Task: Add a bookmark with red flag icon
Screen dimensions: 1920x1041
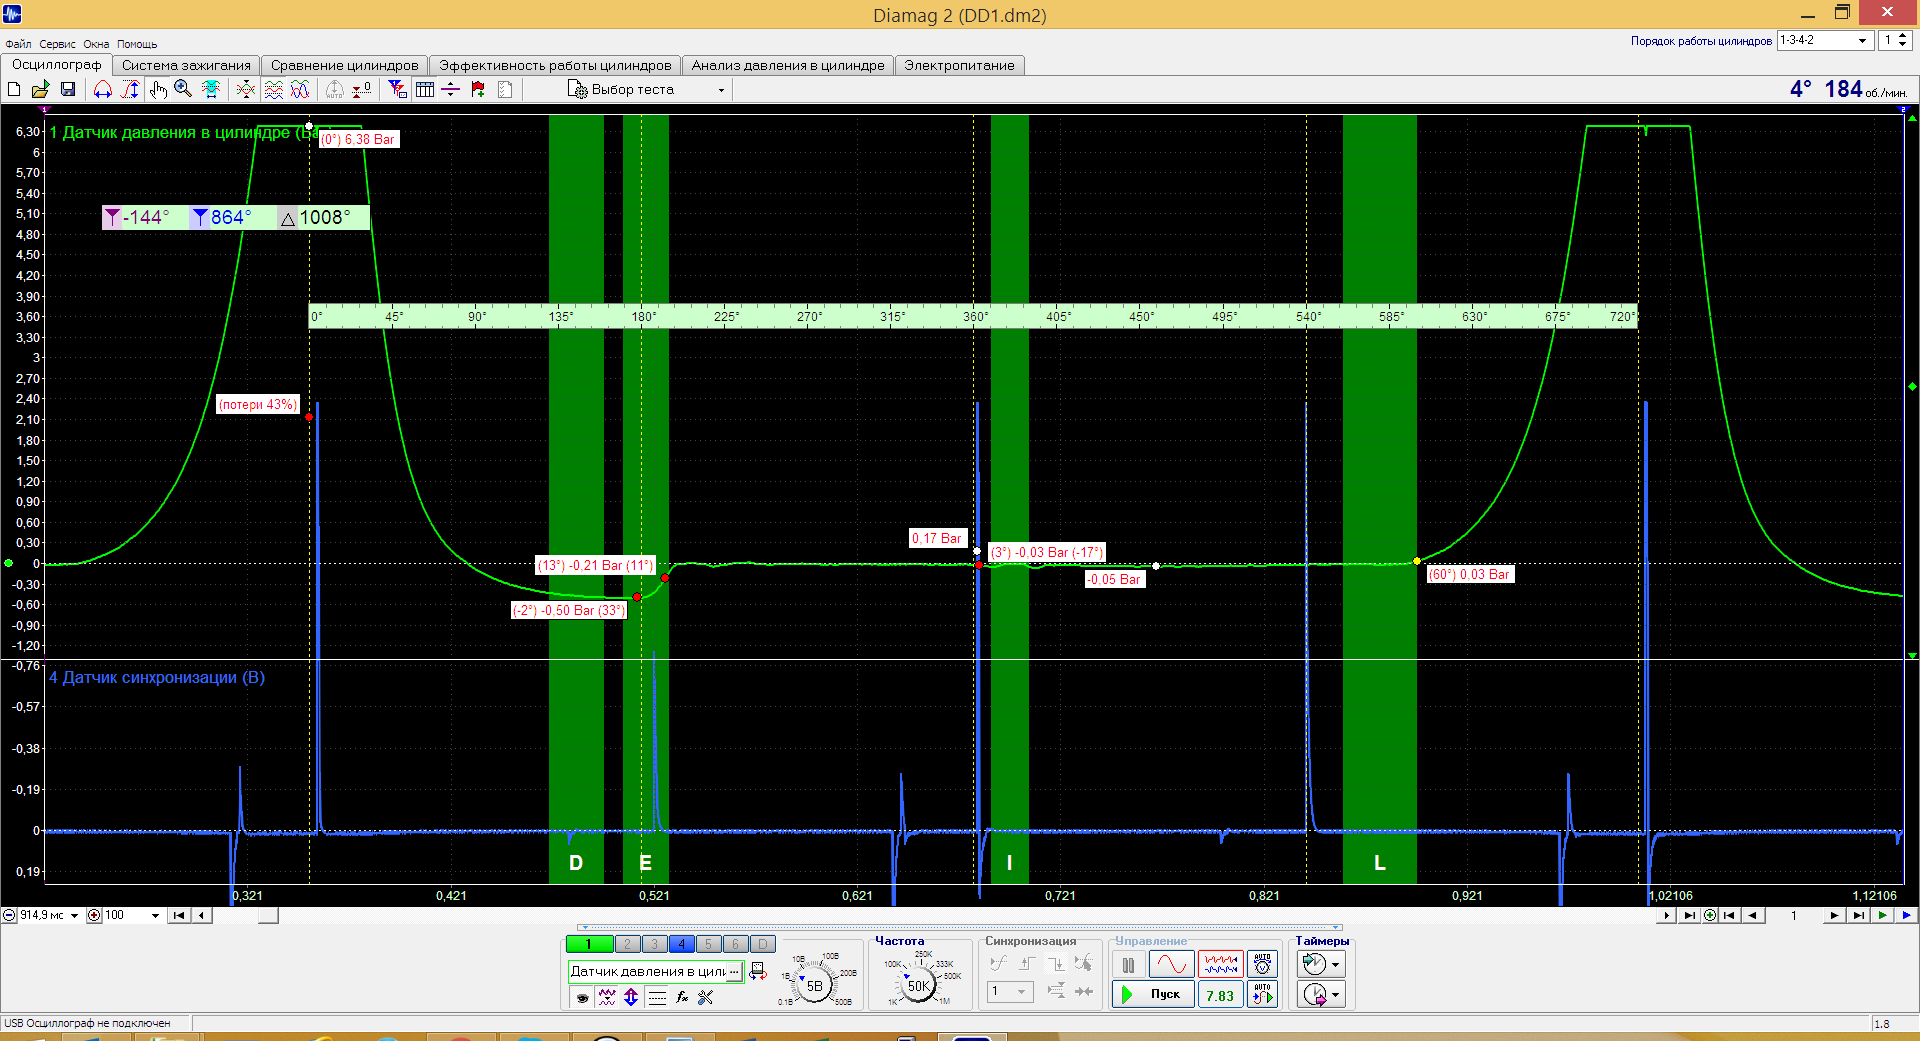Action: (478, 89)
